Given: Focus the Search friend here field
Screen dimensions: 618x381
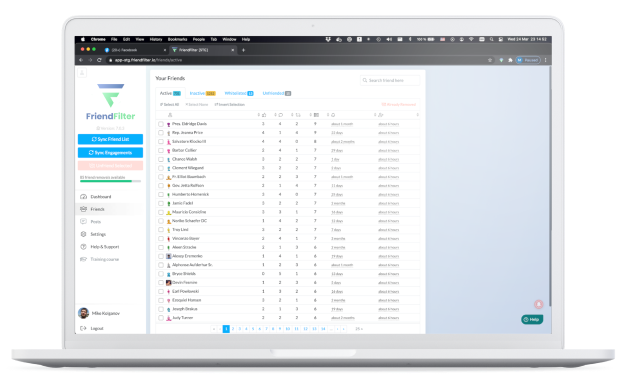Looking at the screenshot, I should pos(390,80).
